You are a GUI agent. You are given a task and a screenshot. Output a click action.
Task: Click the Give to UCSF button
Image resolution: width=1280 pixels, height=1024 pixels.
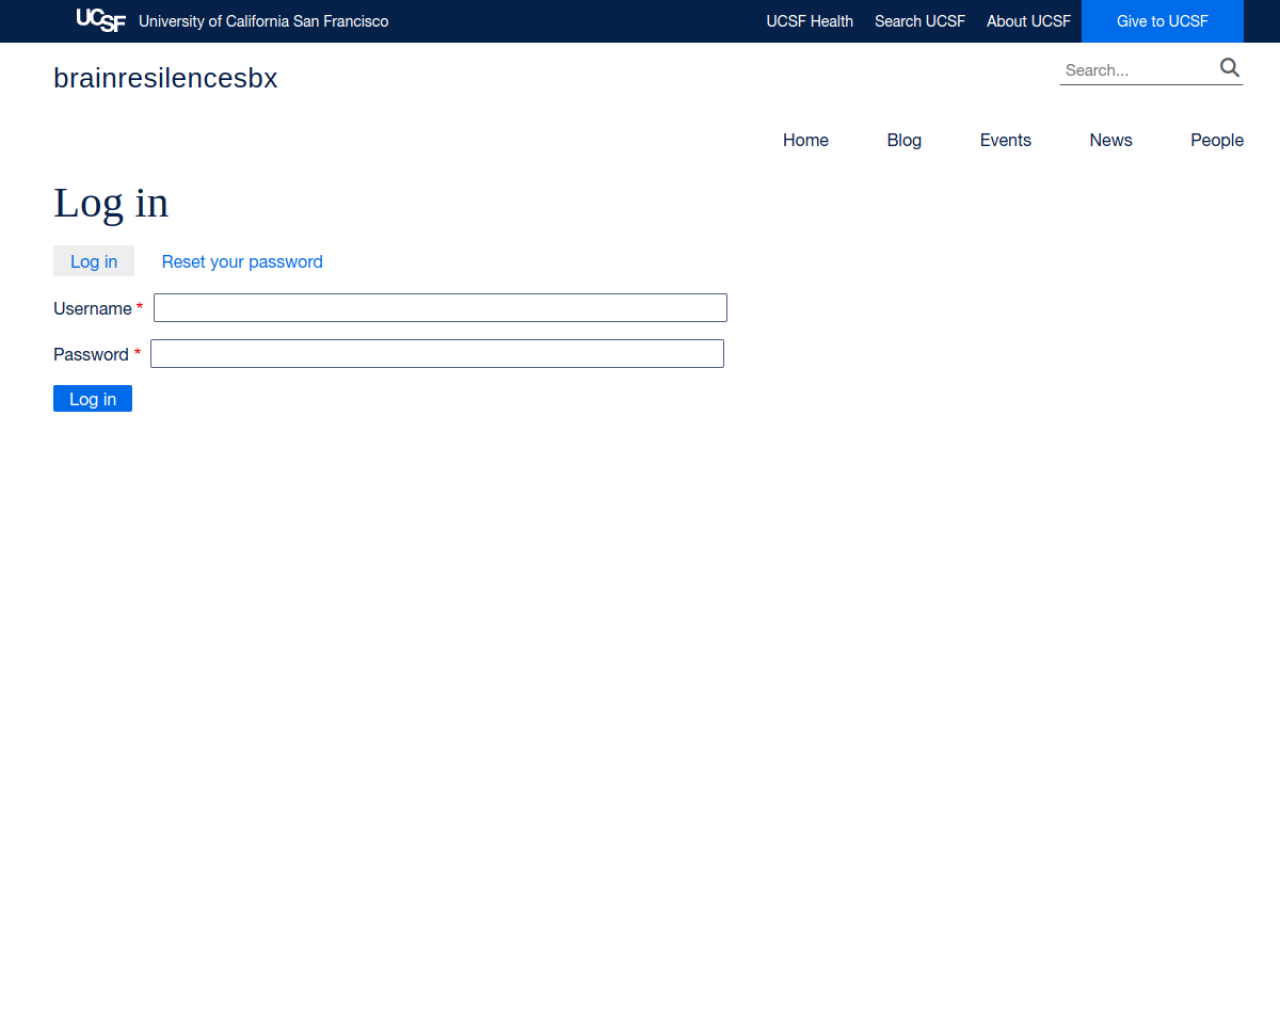click(x=1162, y=21)
